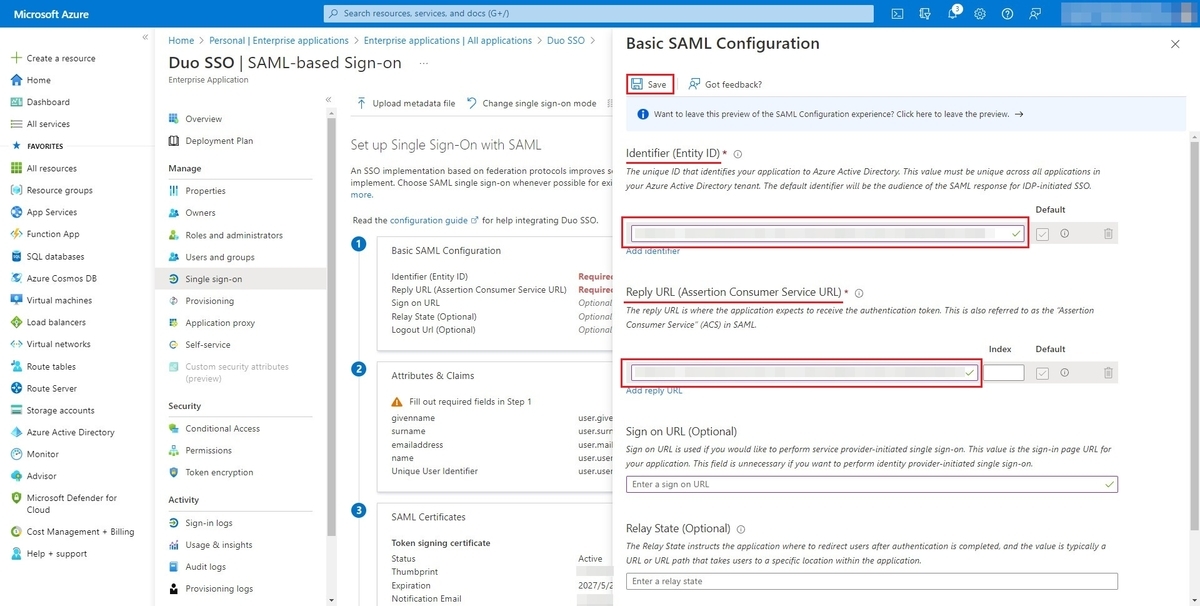Click the Identifier (Entity ID) input field
The image size is (1200, 606).
pos(826,233)
